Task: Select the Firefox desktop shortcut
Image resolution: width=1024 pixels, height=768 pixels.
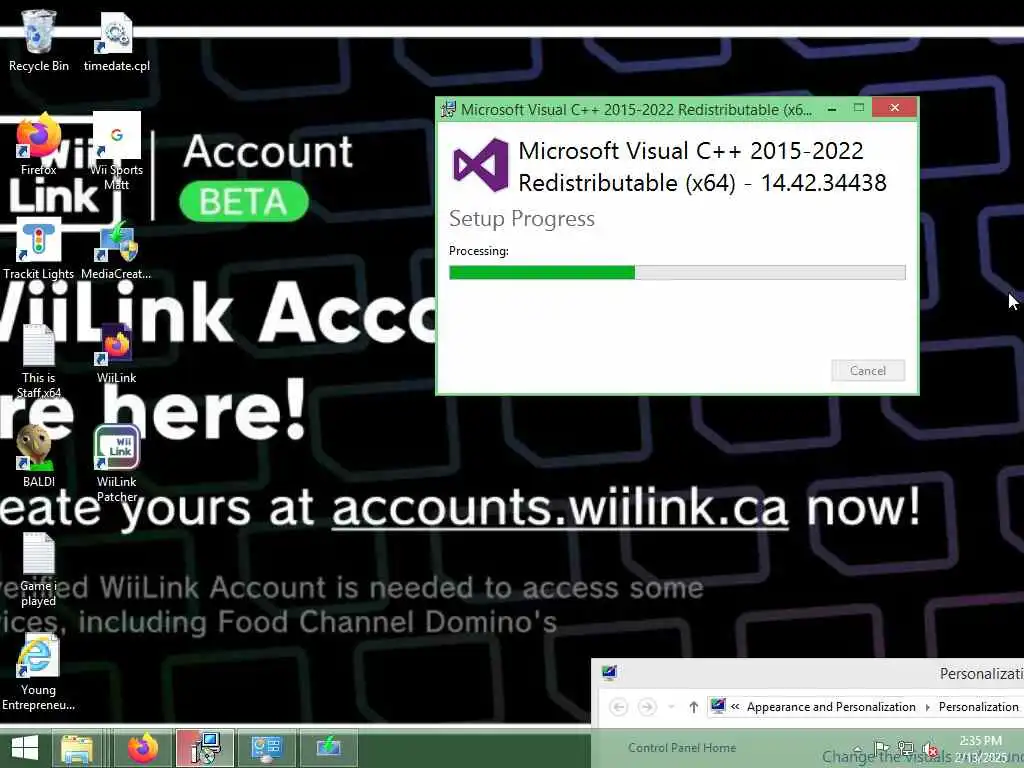Action: [x=39, y=145]
